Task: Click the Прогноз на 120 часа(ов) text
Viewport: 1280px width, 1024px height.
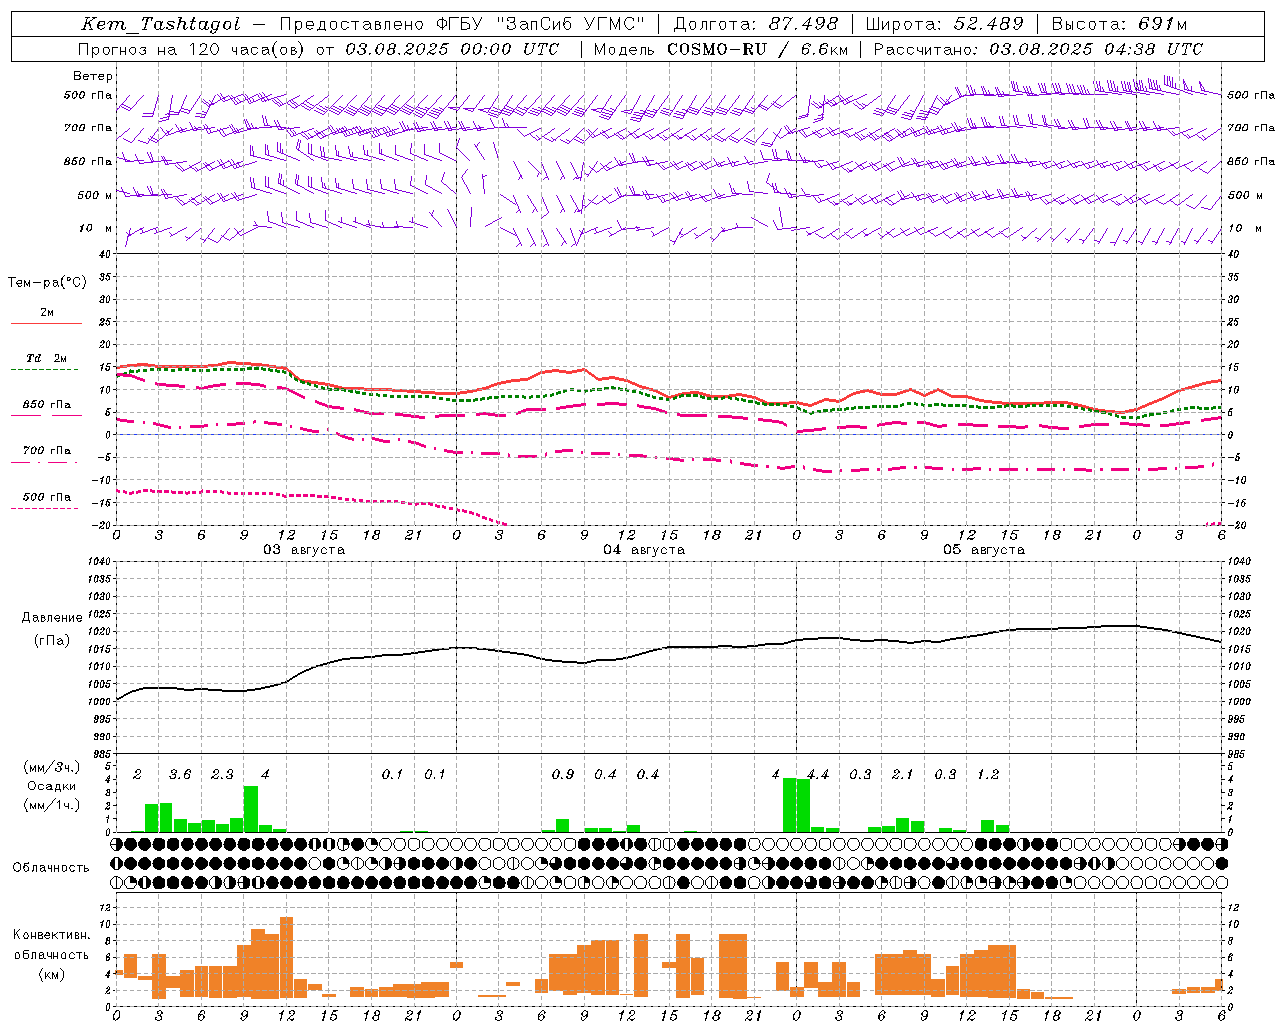Action: coord(193,49)
